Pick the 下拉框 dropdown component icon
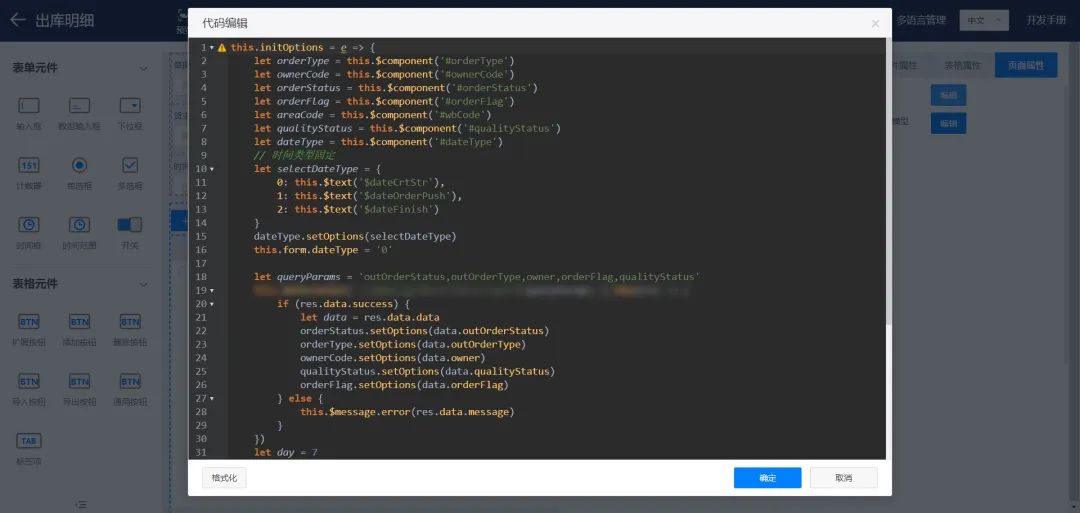Viewport: 1080px width, 513px height. click(130, 106)
